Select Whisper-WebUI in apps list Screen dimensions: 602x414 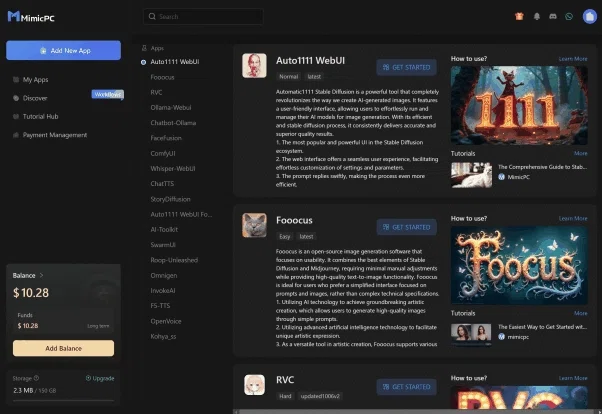pyautogui.click(x=173, y=169)
